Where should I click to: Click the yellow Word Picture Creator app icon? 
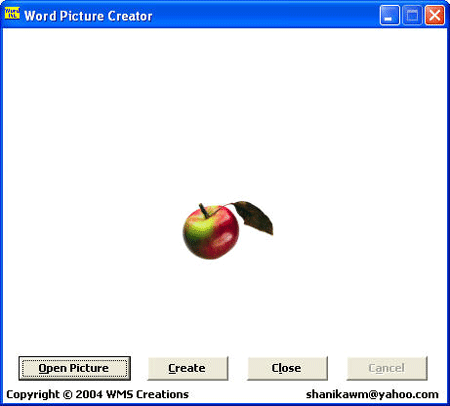tap(12, 14)
